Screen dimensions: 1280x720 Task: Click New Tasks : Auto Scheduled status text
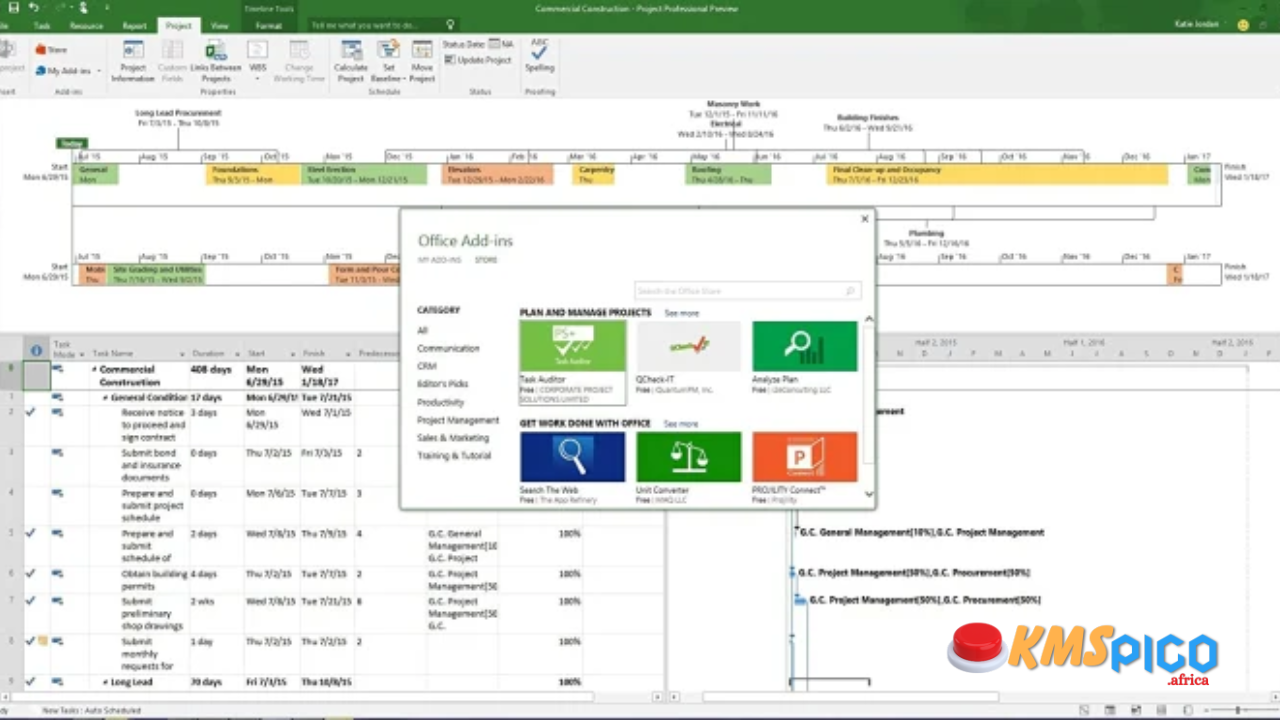click(x=91, y=710)
